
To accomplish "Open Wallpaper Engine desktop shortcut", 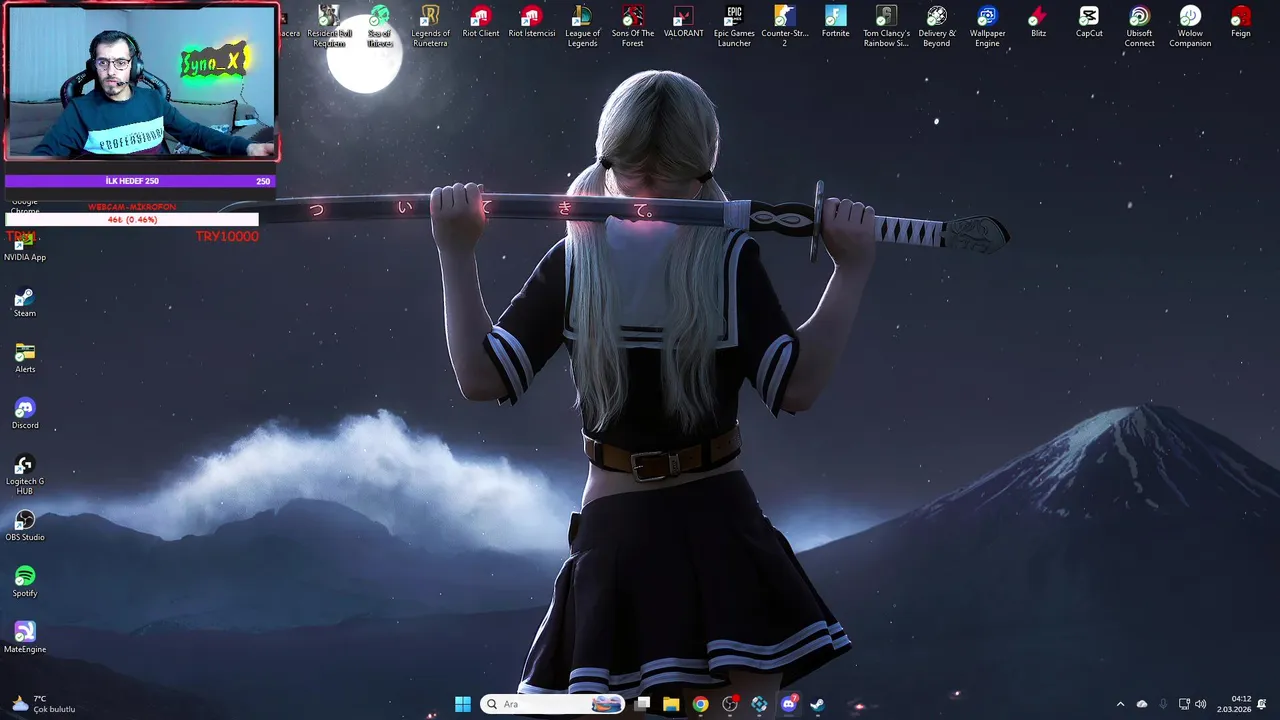I will tap(987, 26).
